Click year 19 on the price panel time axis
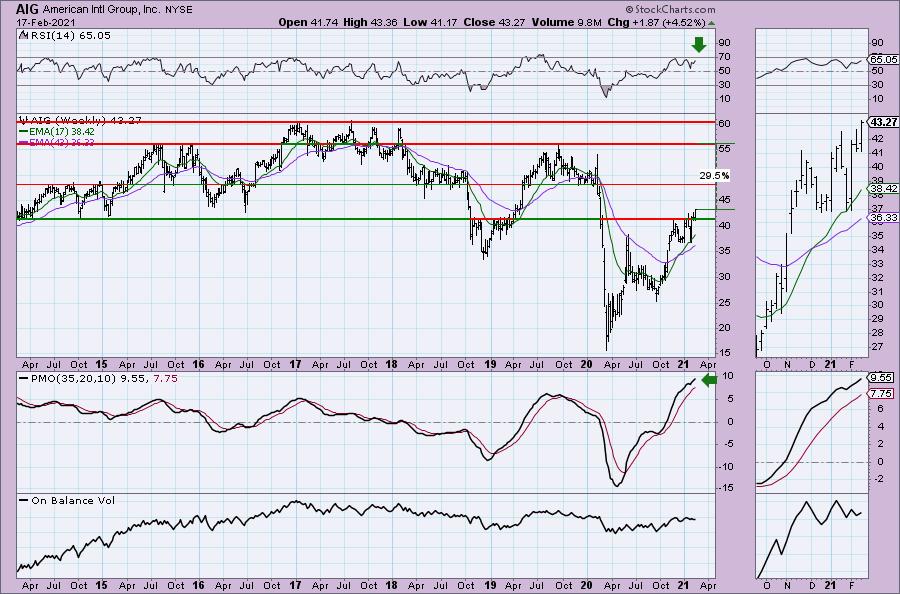 pos(490,364)
